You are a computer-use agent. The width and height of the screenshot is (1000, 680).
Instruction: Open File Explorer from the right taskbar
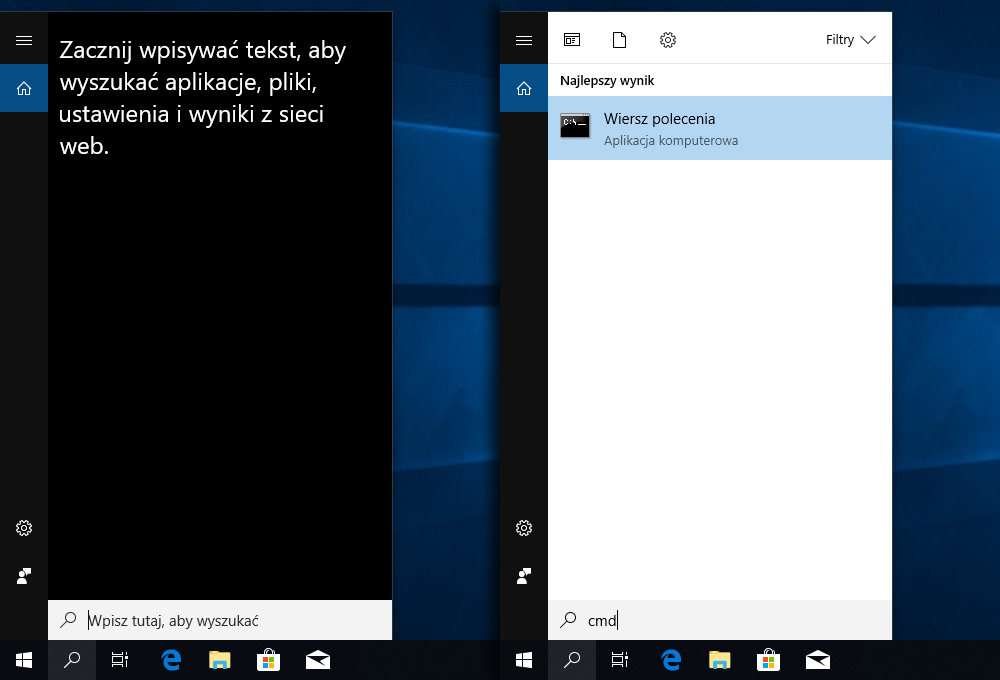click(719, 659)
